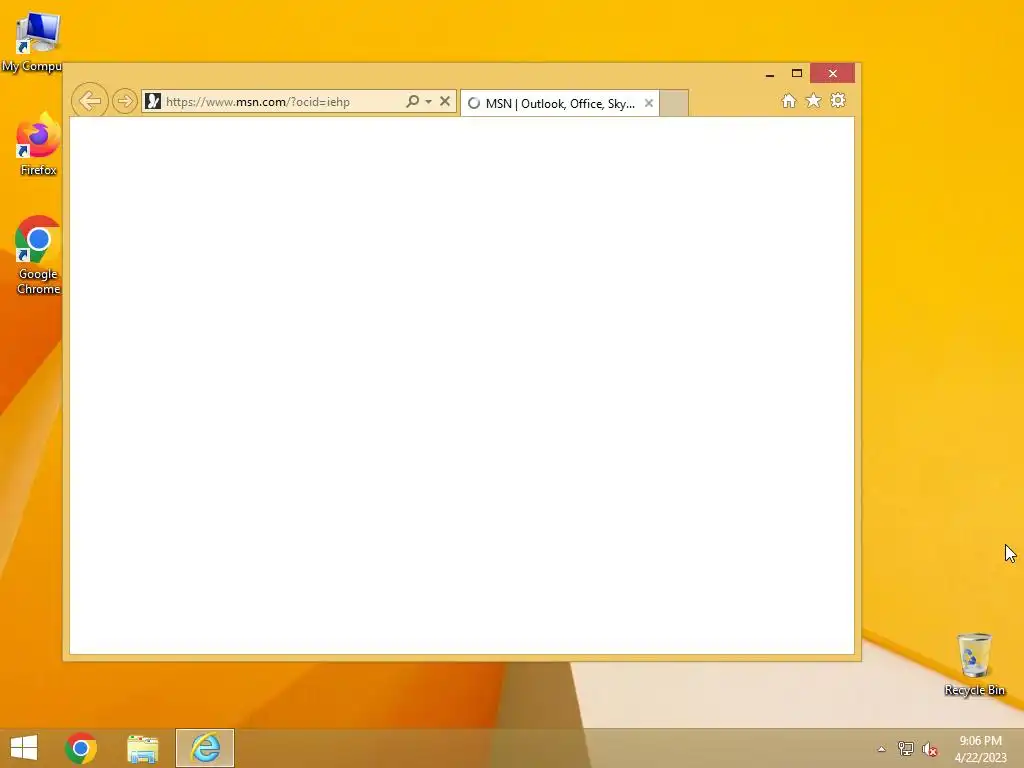Launch Chrome from the taskbar
The width and height of the screenshot is (1024, 768).
pos(81,748)
